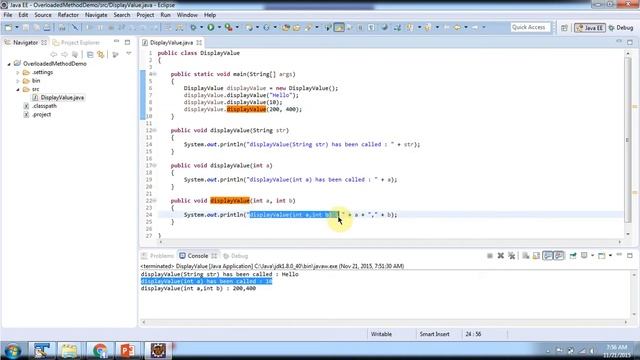
Task: Collapse the src folder
Action: coord(18,89)
